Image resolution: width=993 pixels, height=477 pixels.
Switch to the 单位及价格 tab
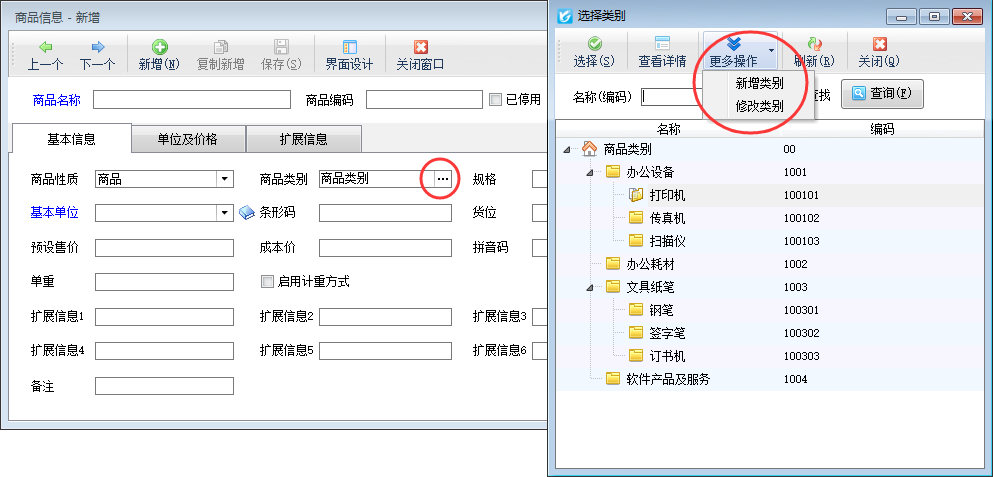coord(188,139)
